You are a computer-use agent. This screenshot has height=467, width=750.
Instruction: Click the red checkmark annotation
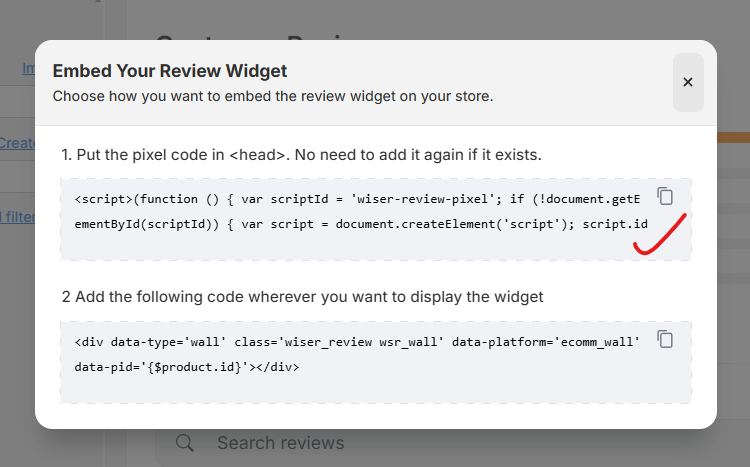tap(658, 236)
